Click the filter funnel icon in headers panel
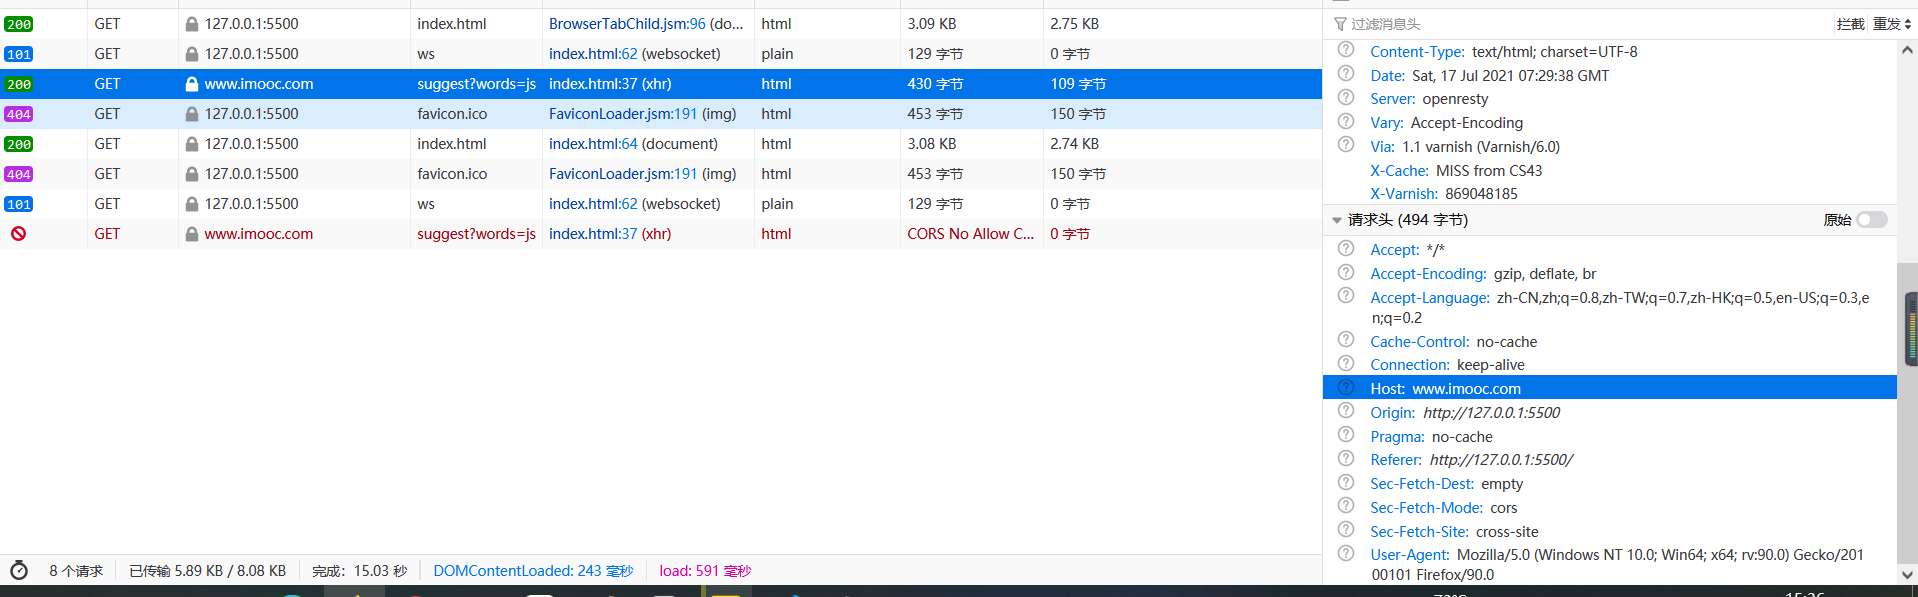Screen dimensions: 1918x597 [x=1340, y=24]
